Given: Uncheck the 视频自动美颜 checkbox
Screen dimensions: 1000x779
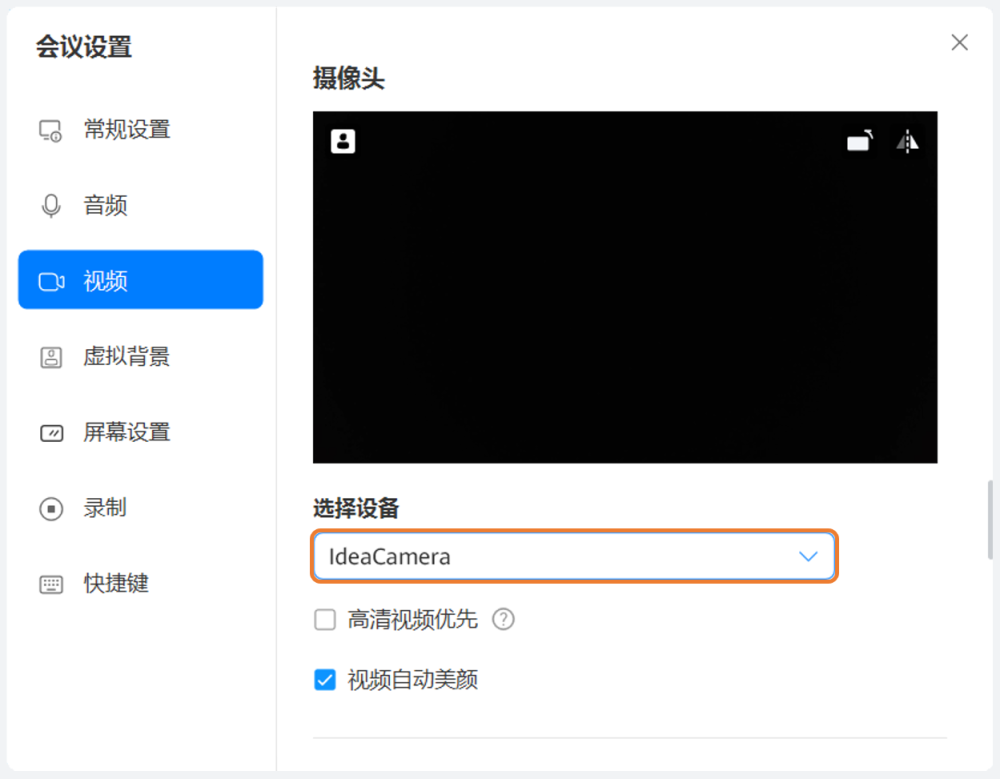Looking at the screenshot, I should point(324,679).
